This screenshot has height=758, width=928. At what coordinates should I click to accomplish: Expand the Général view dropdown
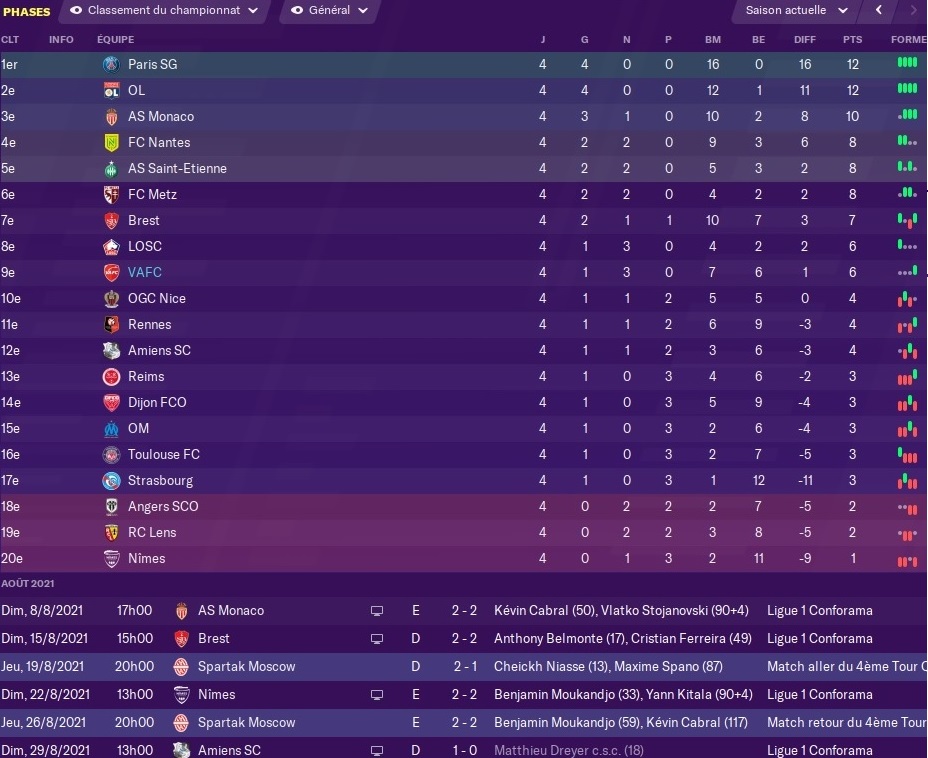pos(330,10)
